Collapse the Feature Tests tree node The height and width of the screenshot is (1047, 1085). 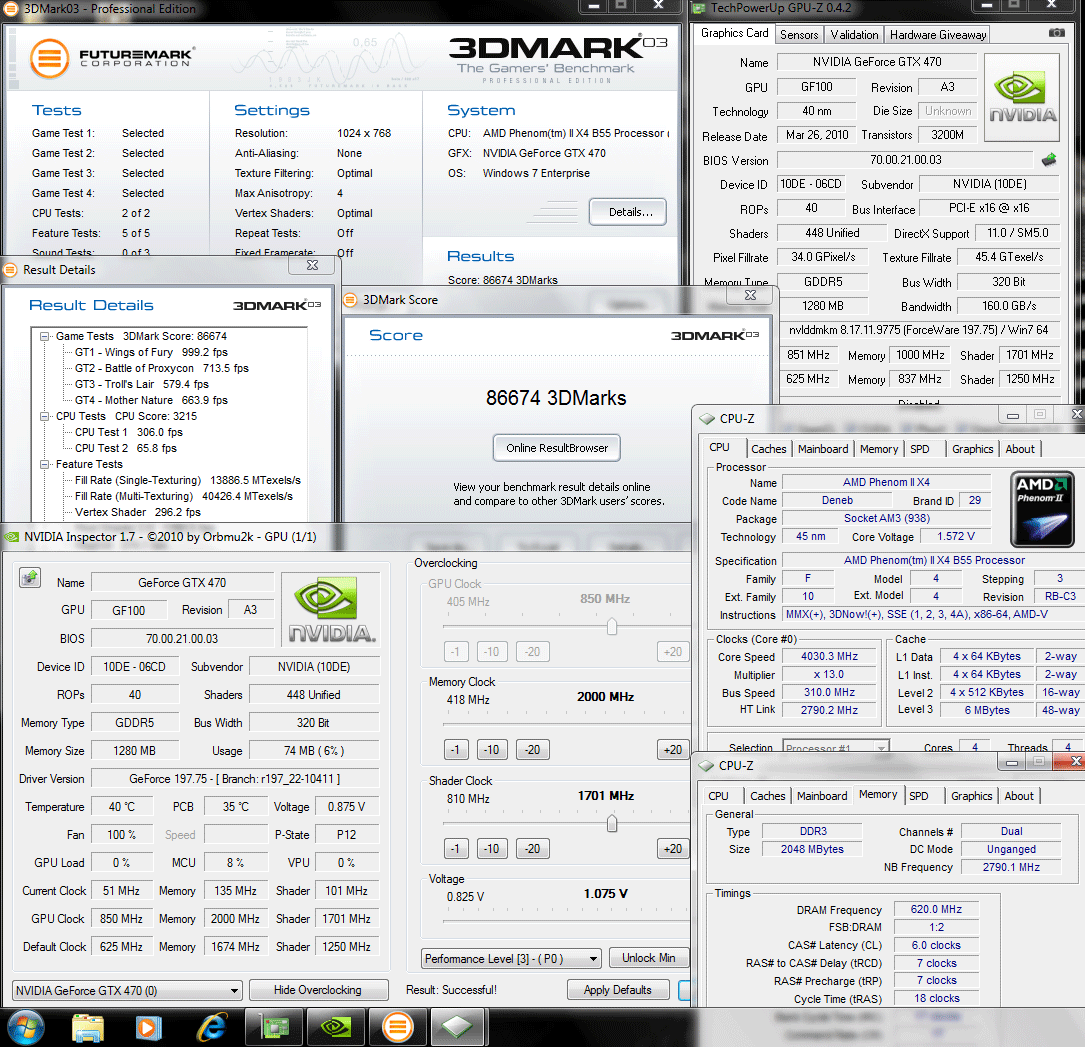tap(44, 464)
